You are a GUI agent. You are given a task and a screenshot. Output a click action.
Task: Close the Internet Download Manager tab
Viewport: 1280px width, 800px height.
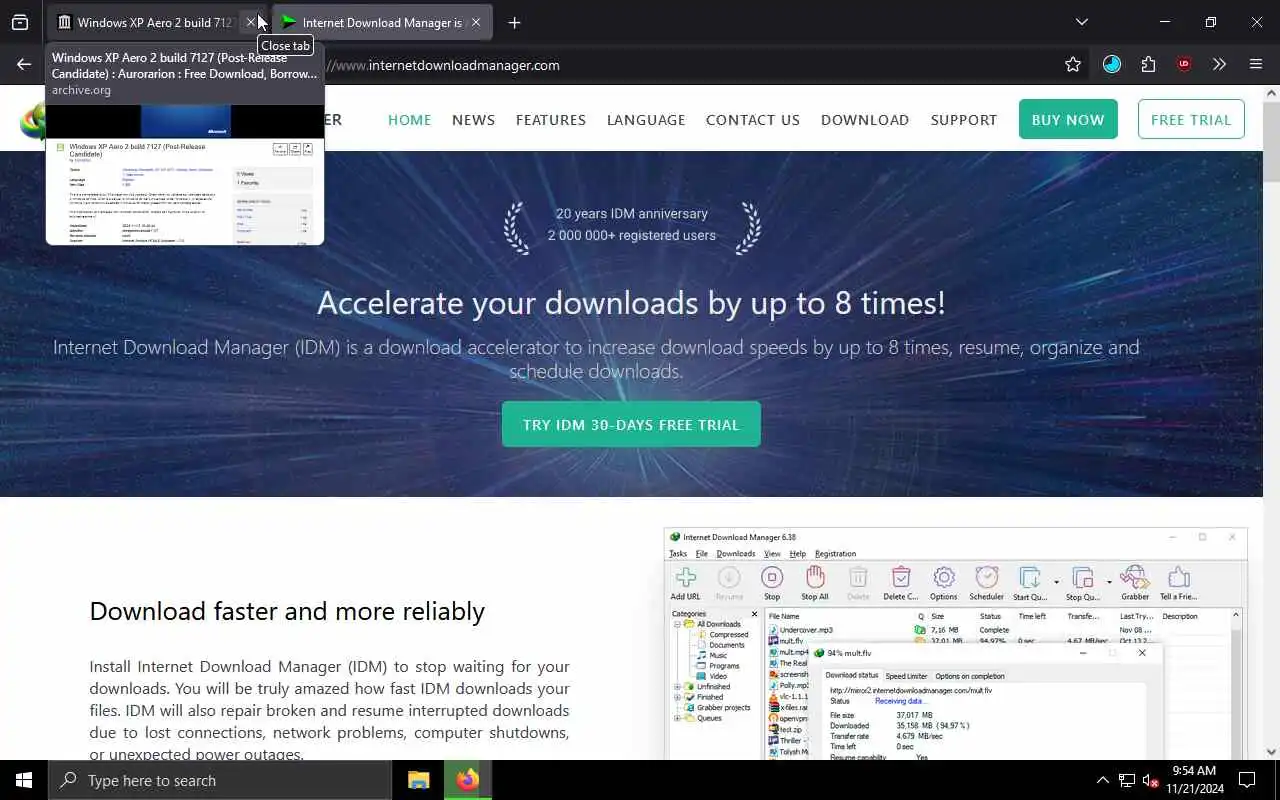[476, 22]
